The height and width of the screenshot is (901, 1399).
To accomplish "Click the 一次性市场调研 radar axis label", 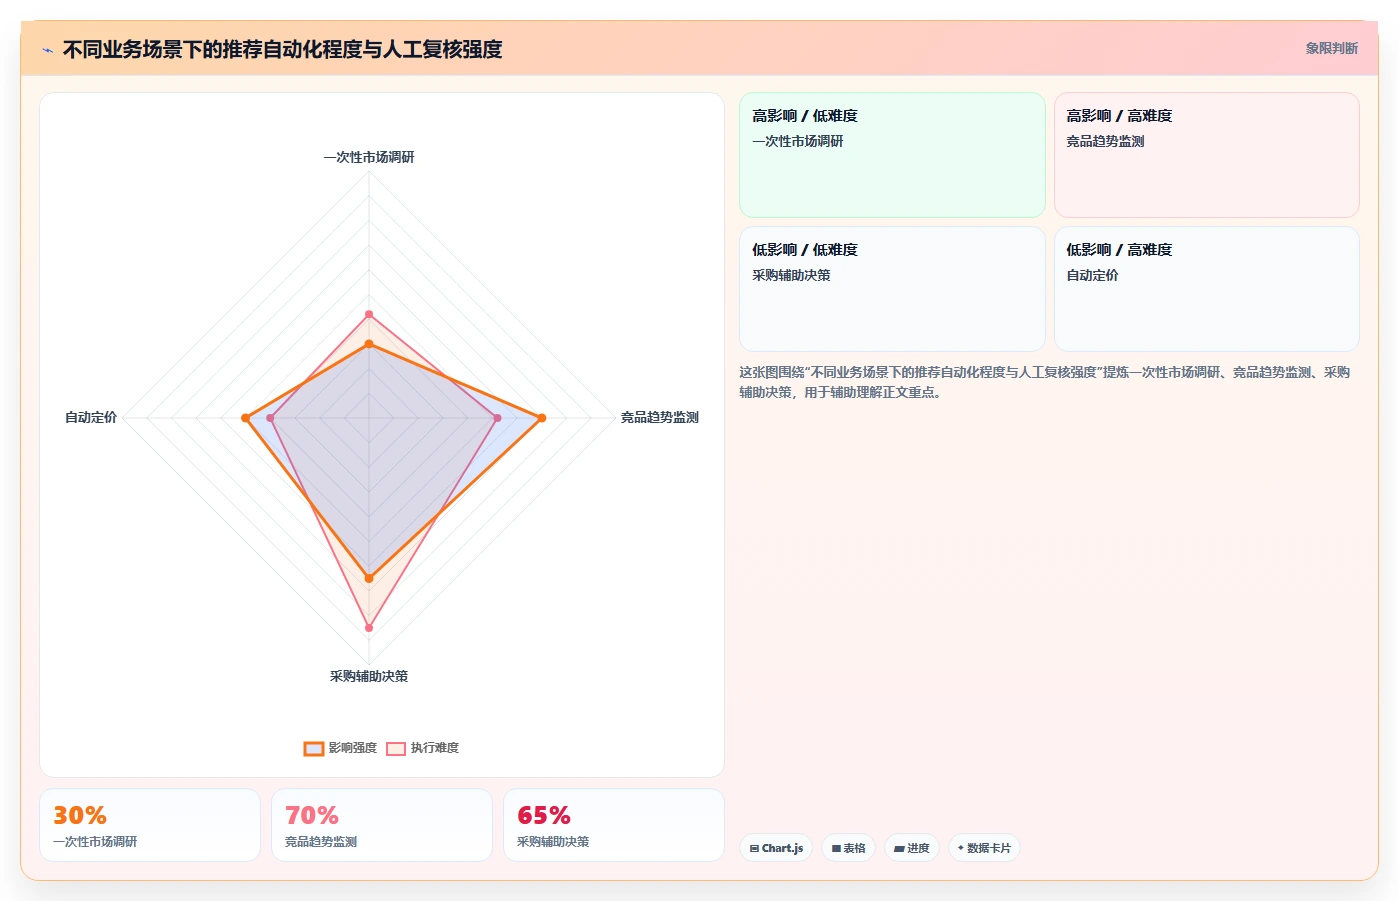I will [x=369, y=157].
